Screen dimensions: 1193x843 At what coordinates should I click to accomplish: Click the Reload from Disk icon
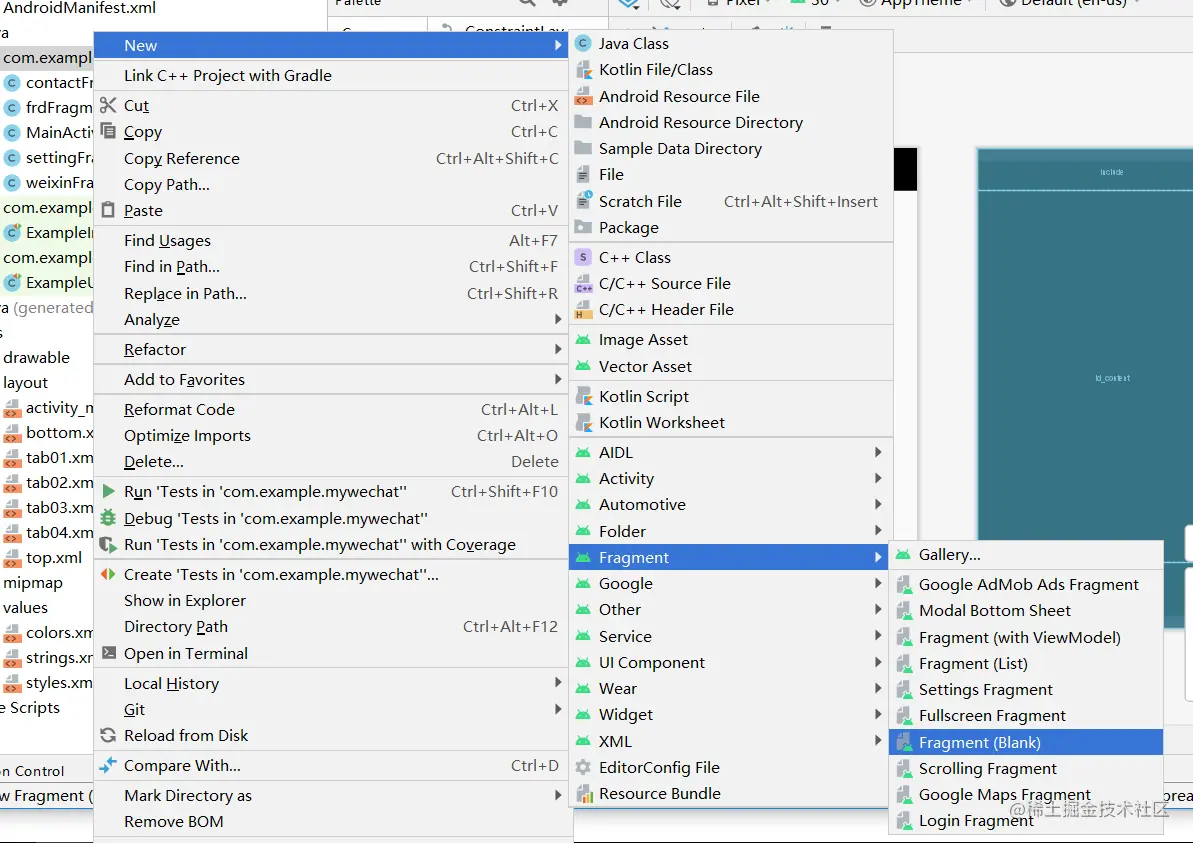pos(108,735)
